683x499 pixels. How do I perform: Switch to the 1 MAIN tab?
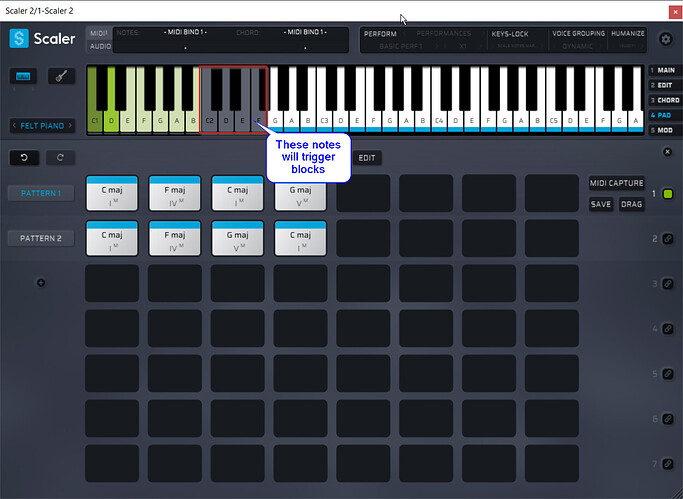point(665,70)
